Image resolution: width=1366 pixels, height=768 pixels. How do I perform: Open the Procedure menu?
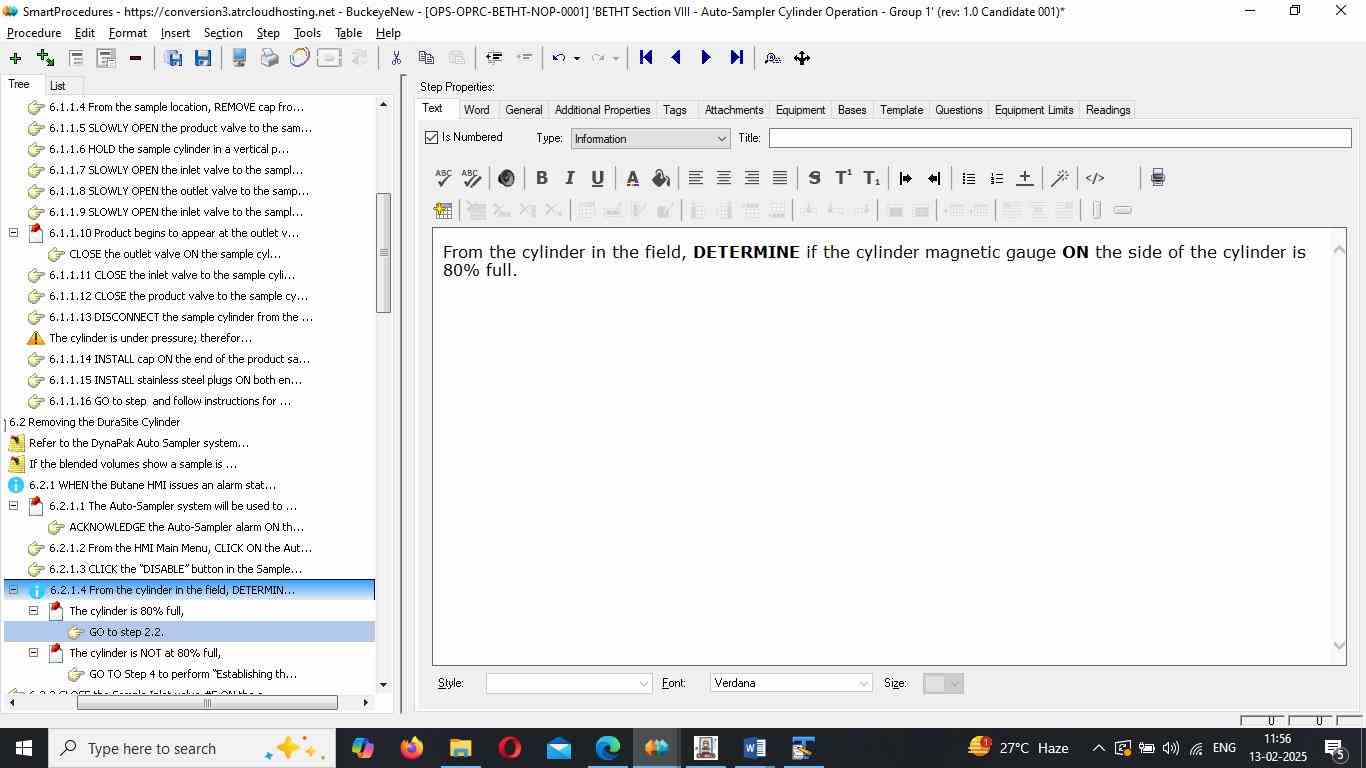[34, 33]
